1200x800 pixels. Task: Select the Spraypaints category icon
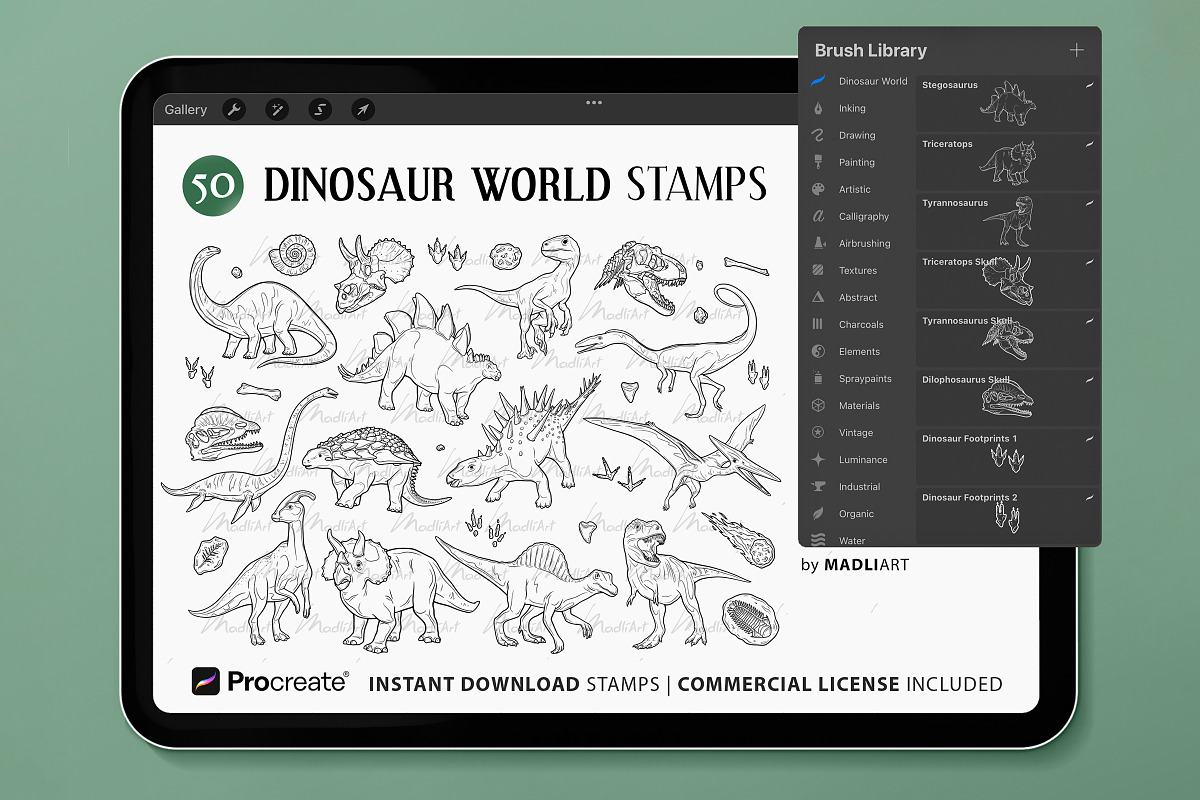click(x=818, y=378)
